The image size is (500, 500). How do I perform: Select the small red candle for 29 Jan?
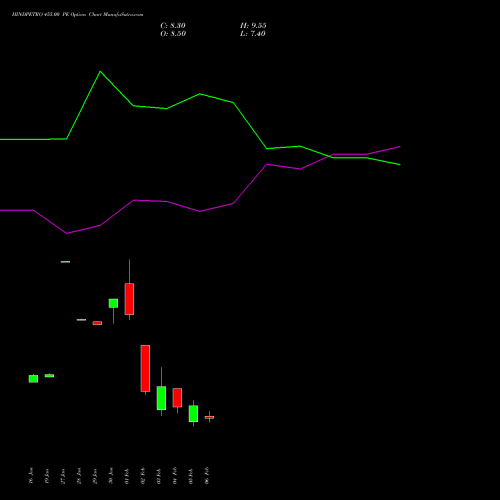97,323
